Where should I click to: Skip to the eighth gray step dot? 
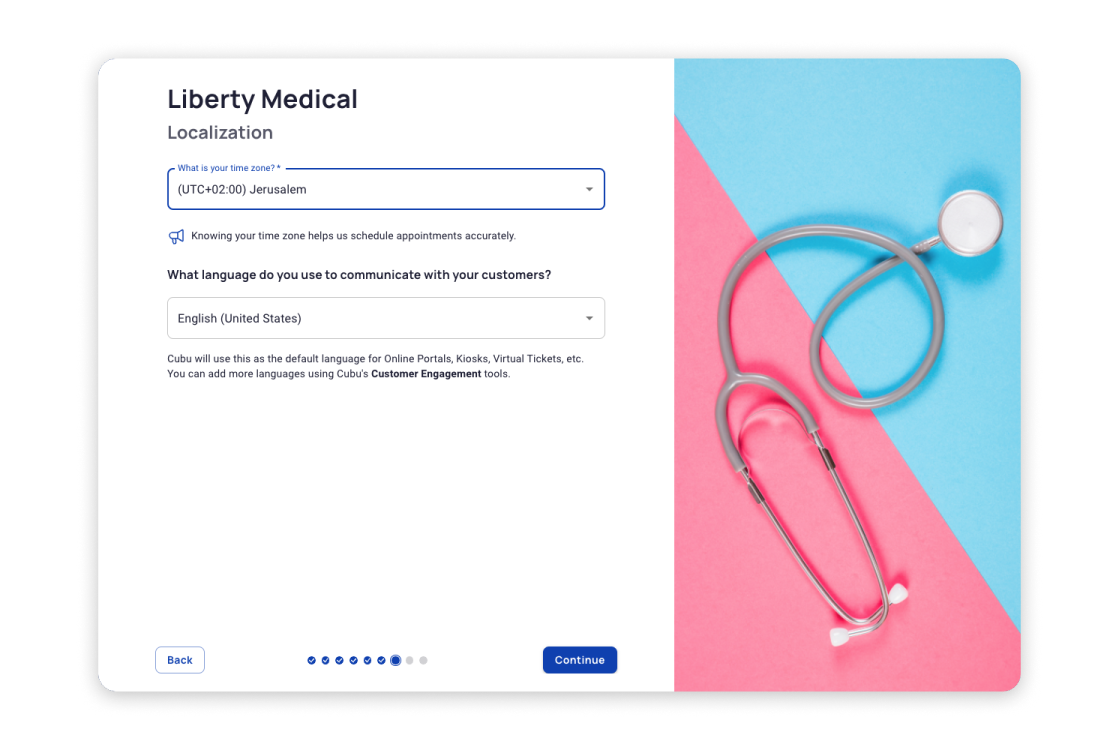pyautogui.click(x=410, y=660)
